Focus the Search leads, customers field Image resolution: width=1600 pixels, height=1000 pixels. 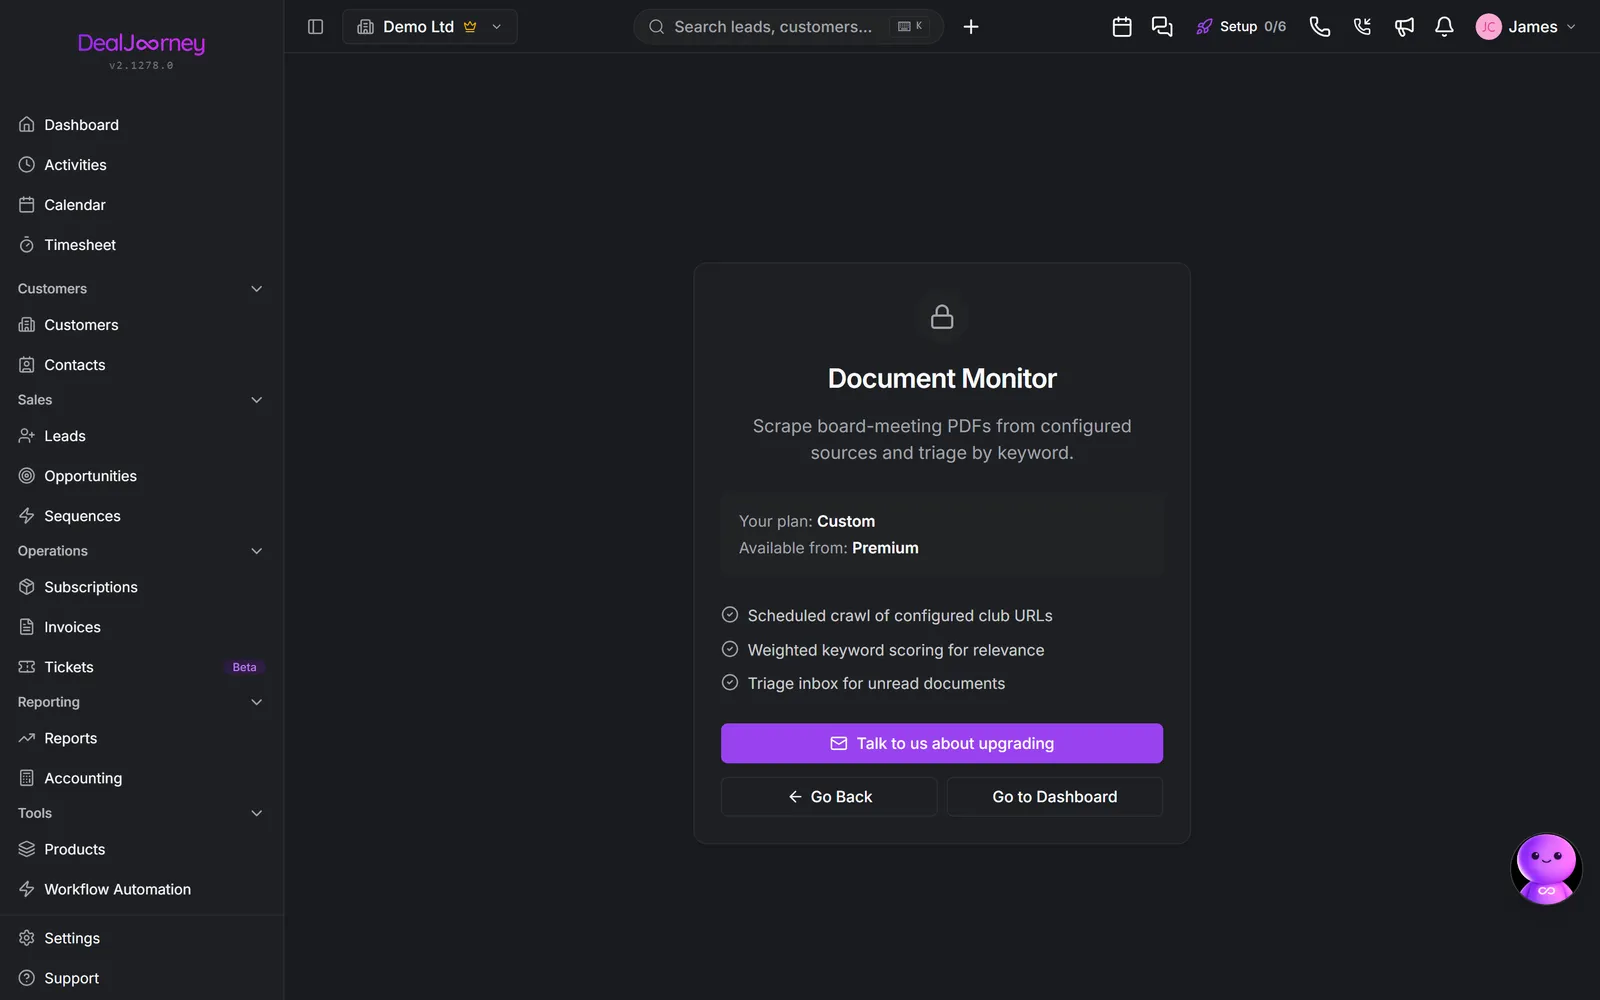pyautogui.click(x=788, y=27)
